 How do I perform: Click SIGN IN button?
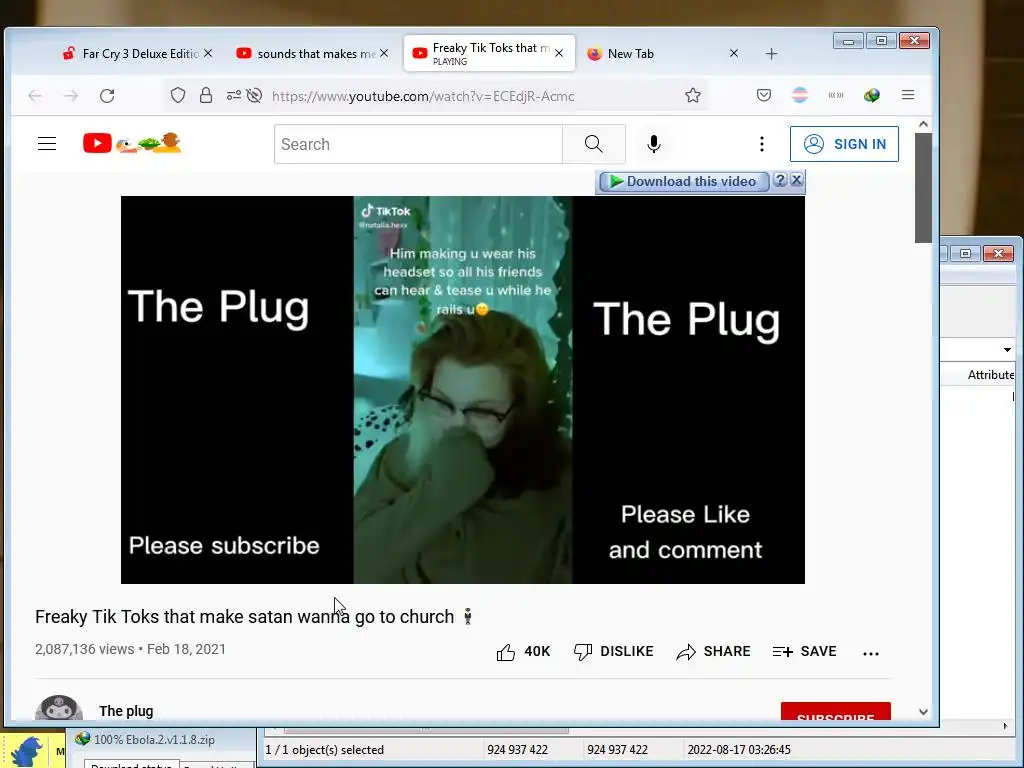844,144
